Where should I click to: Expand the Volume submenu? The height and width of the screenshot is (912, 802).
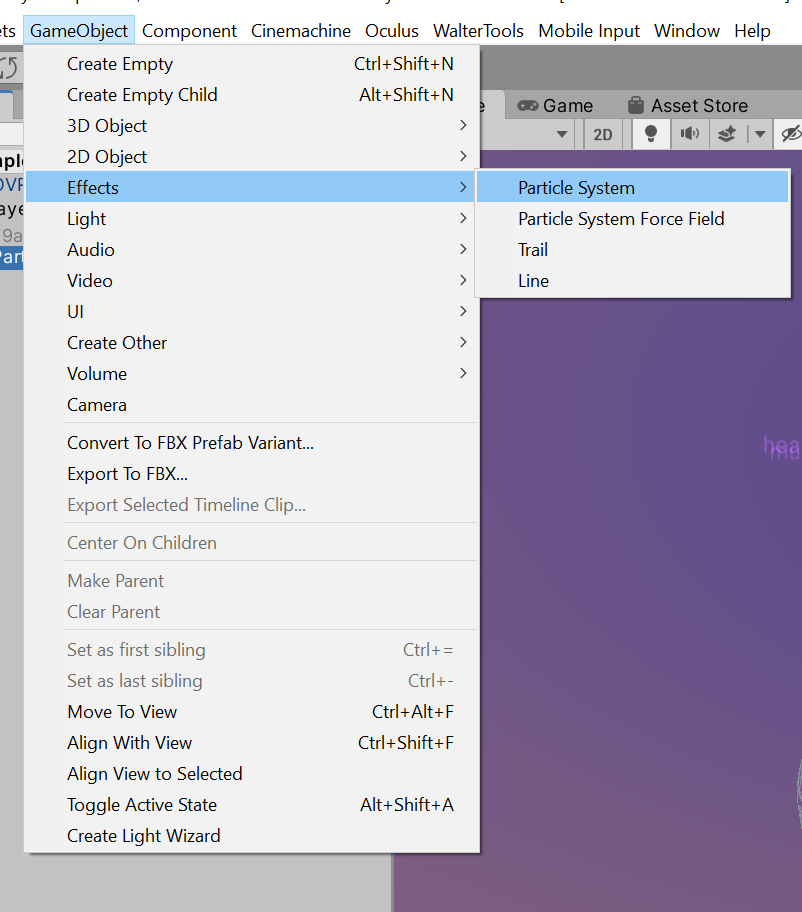point(252,373)
